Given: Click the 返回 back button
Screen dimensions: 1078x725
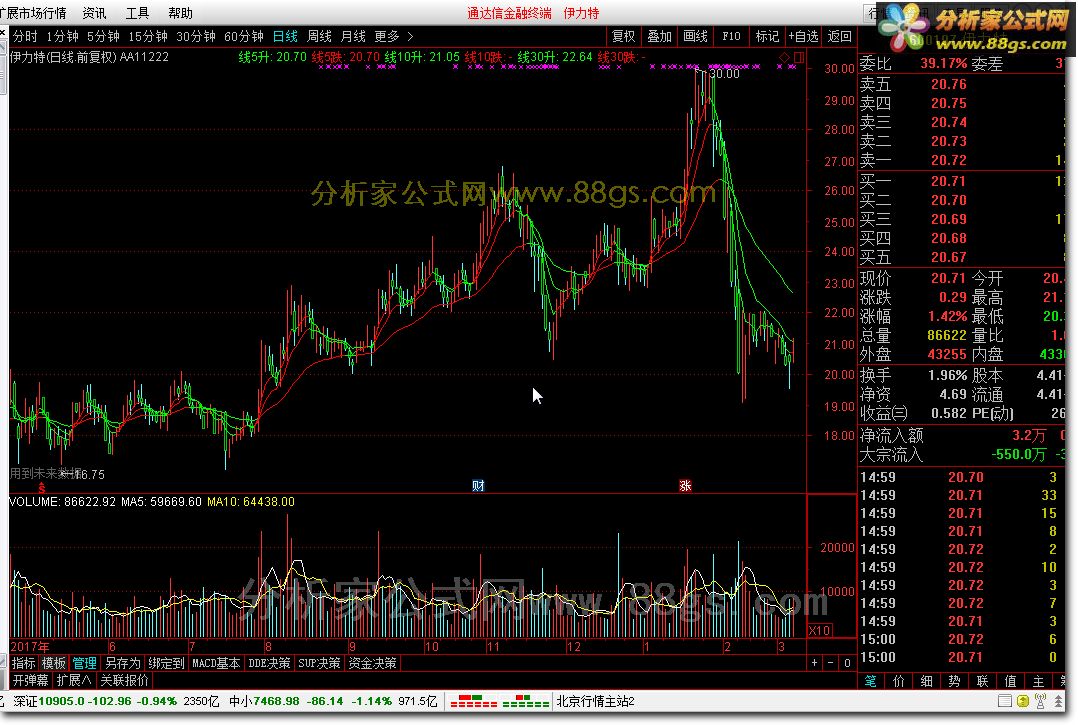Looking at the screenshot, I should [839, 36].
